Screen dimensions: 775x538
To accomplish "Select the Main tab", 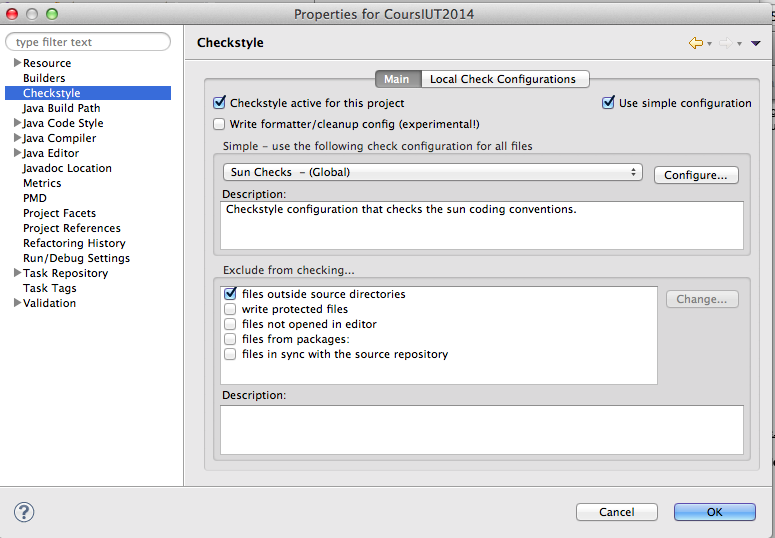I will click(x=397, y=79).
